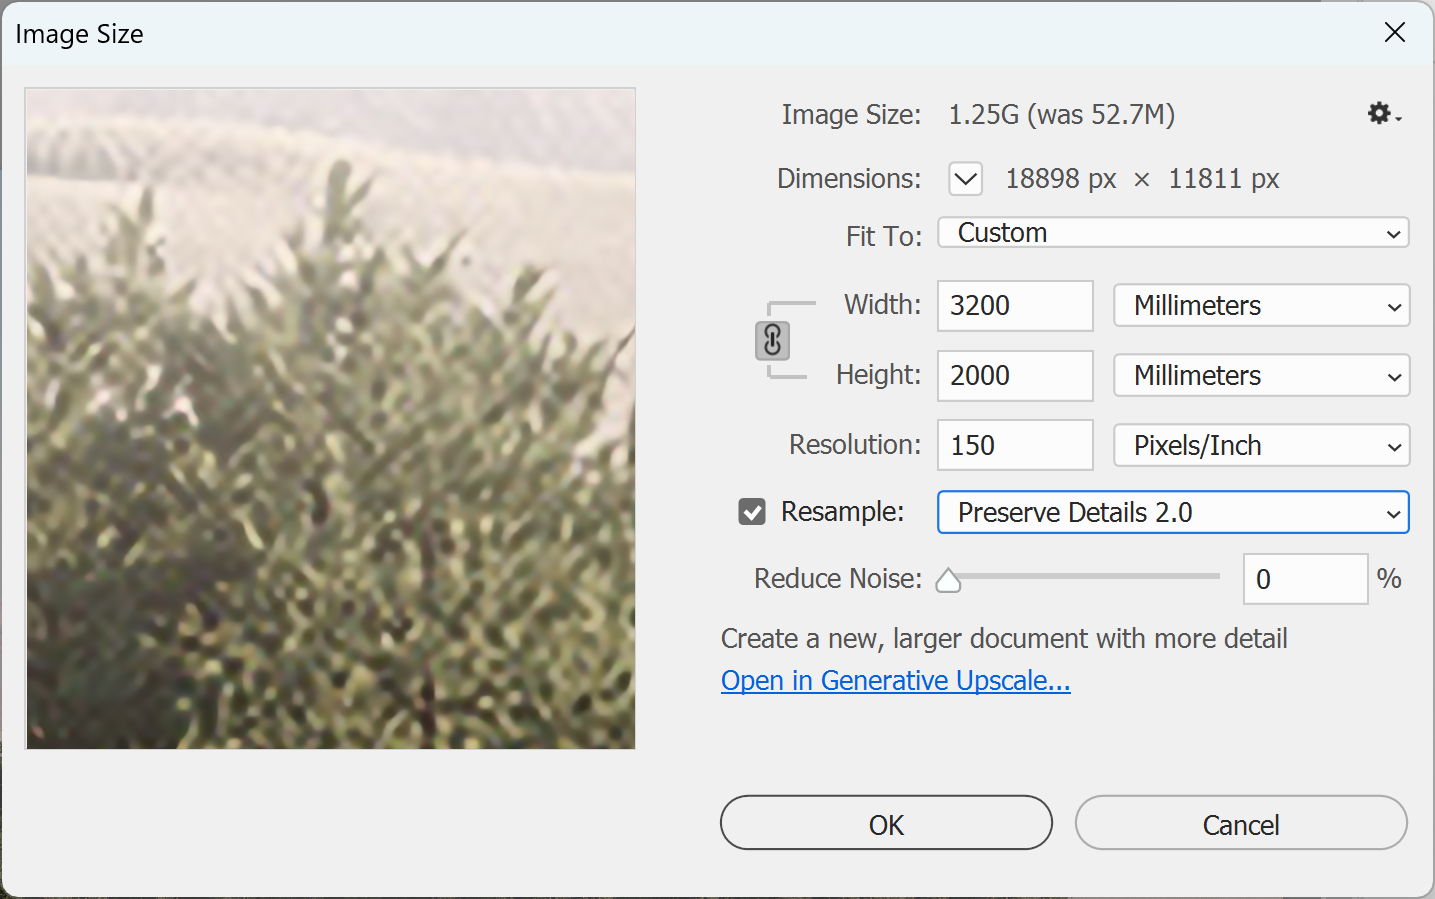This screenshot has width=1435, height=899.
Task: Open in Generative Upscale link
Action: 896,681
